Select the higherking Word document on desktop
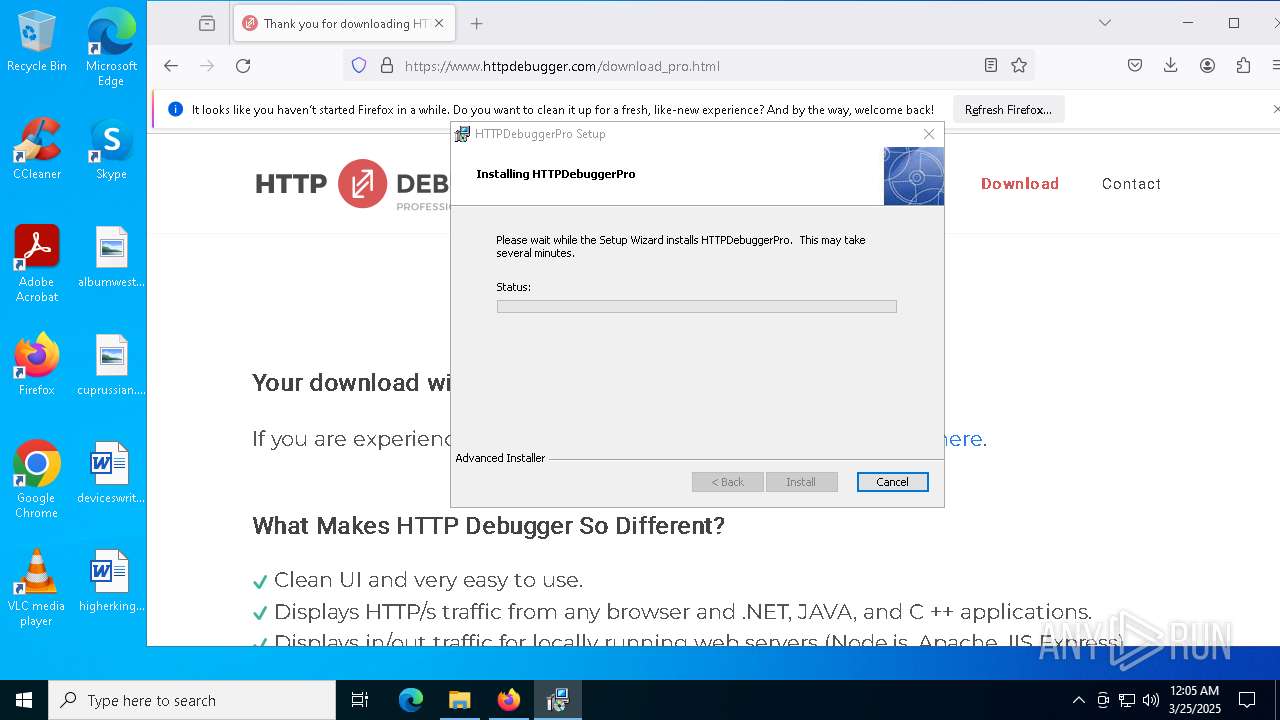1280x720 pixels. (x=111, y=581)
